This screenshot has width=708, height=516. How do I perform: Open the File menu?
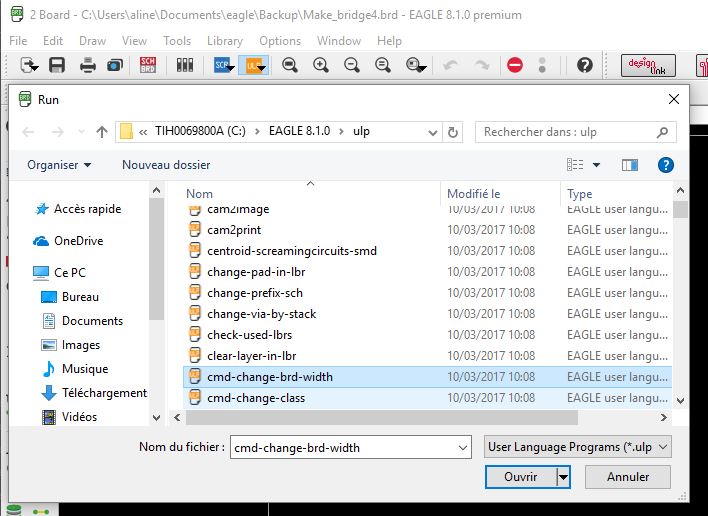tap(18, 41)
